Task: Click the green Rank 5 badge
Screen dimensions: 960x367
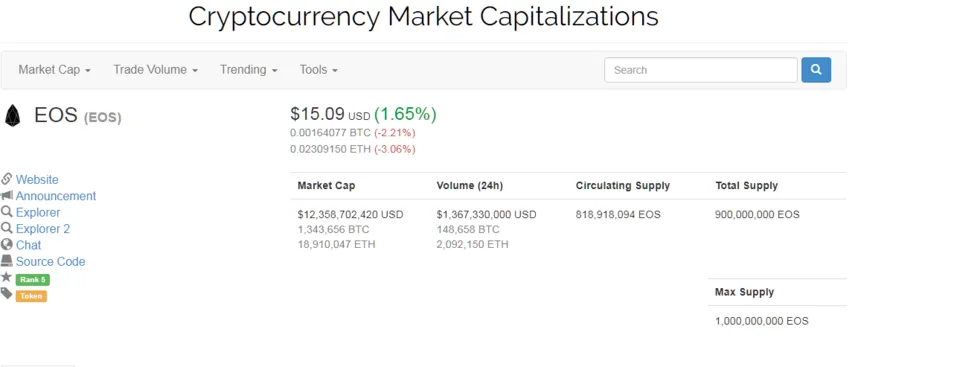Action: point(32,279)
